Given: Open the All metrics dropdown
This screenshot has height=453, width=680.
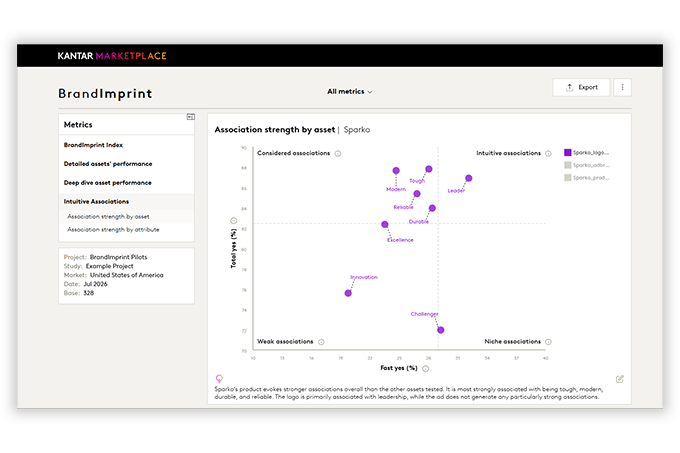Looking at the screenshot, I should pyautogui.click(x=350, y=91).
